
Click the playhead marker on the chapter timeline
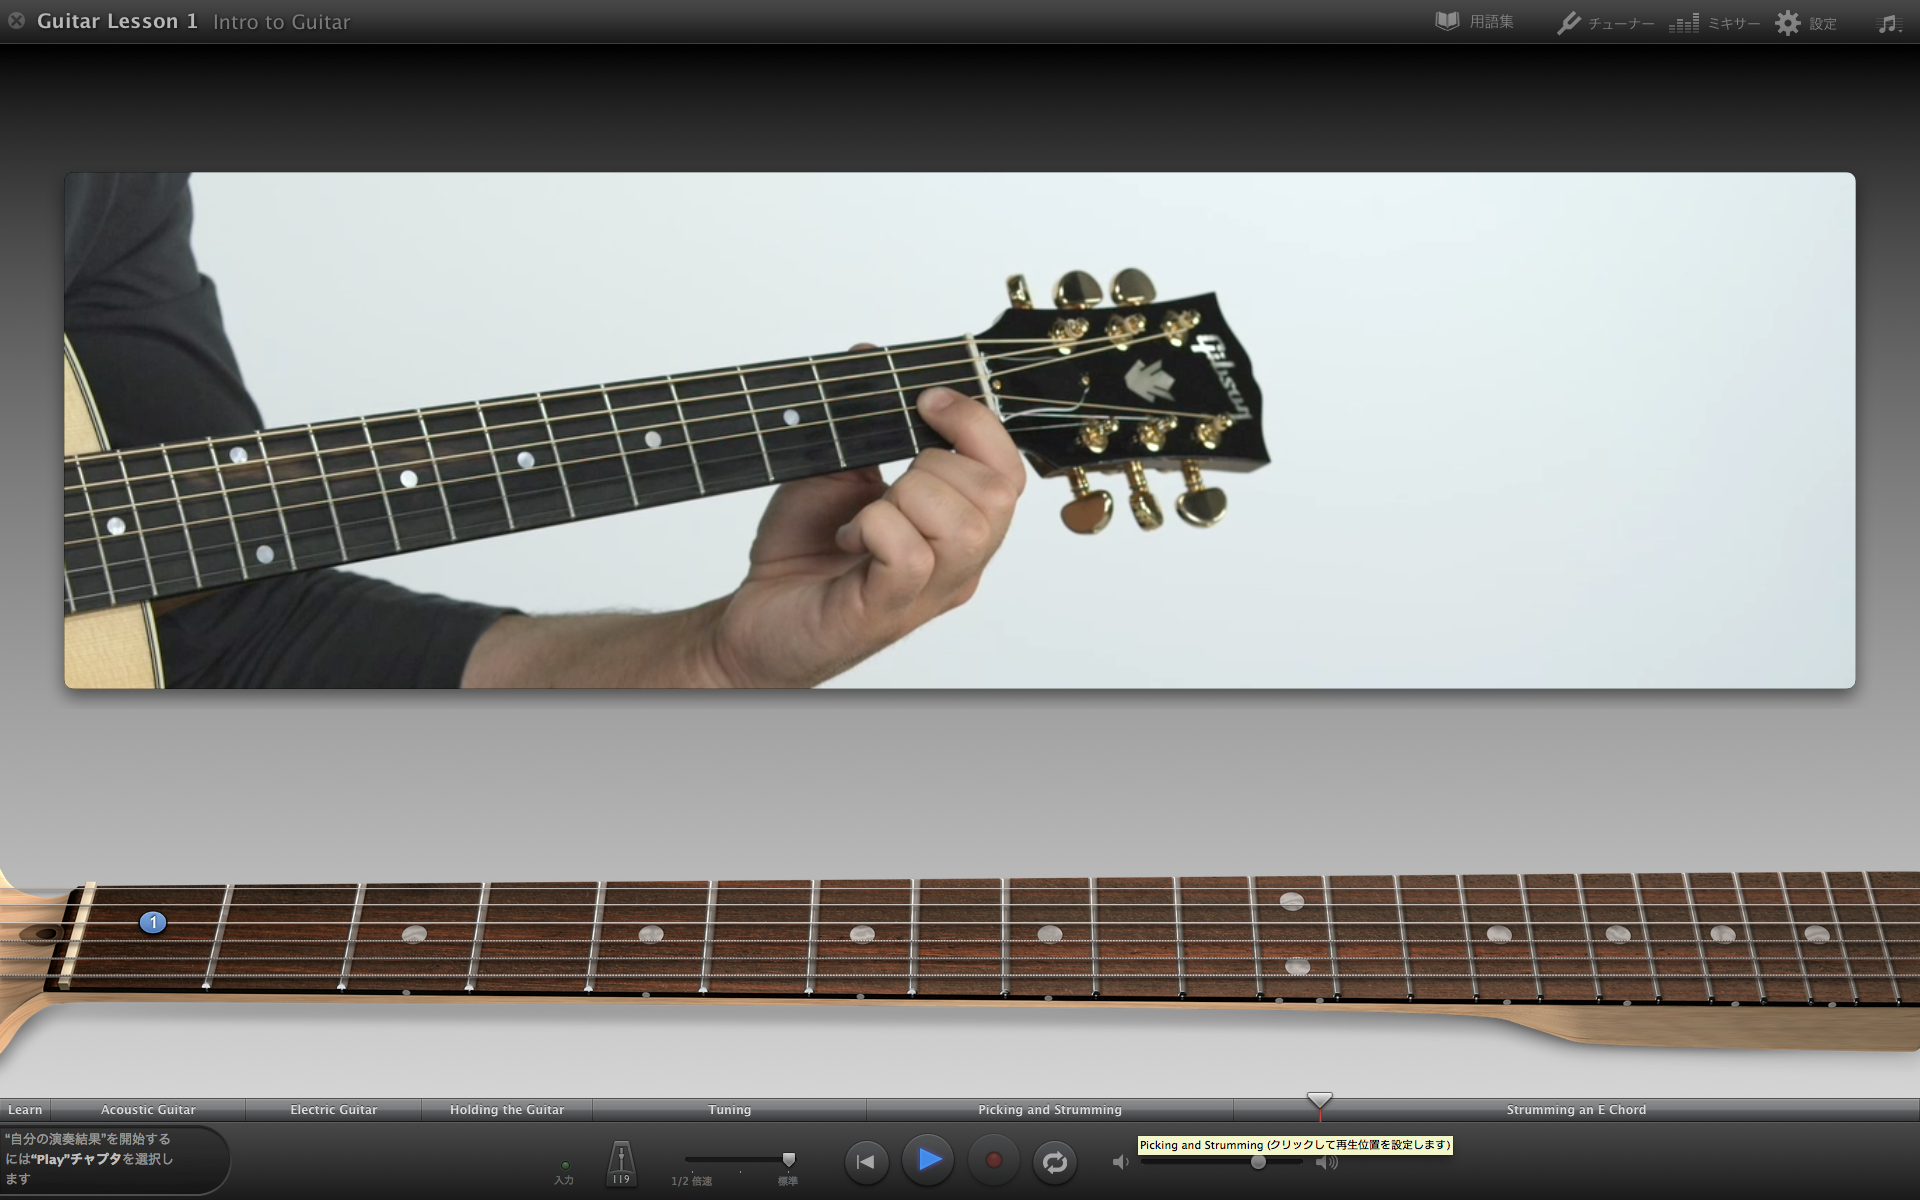pos(1320,1100)
